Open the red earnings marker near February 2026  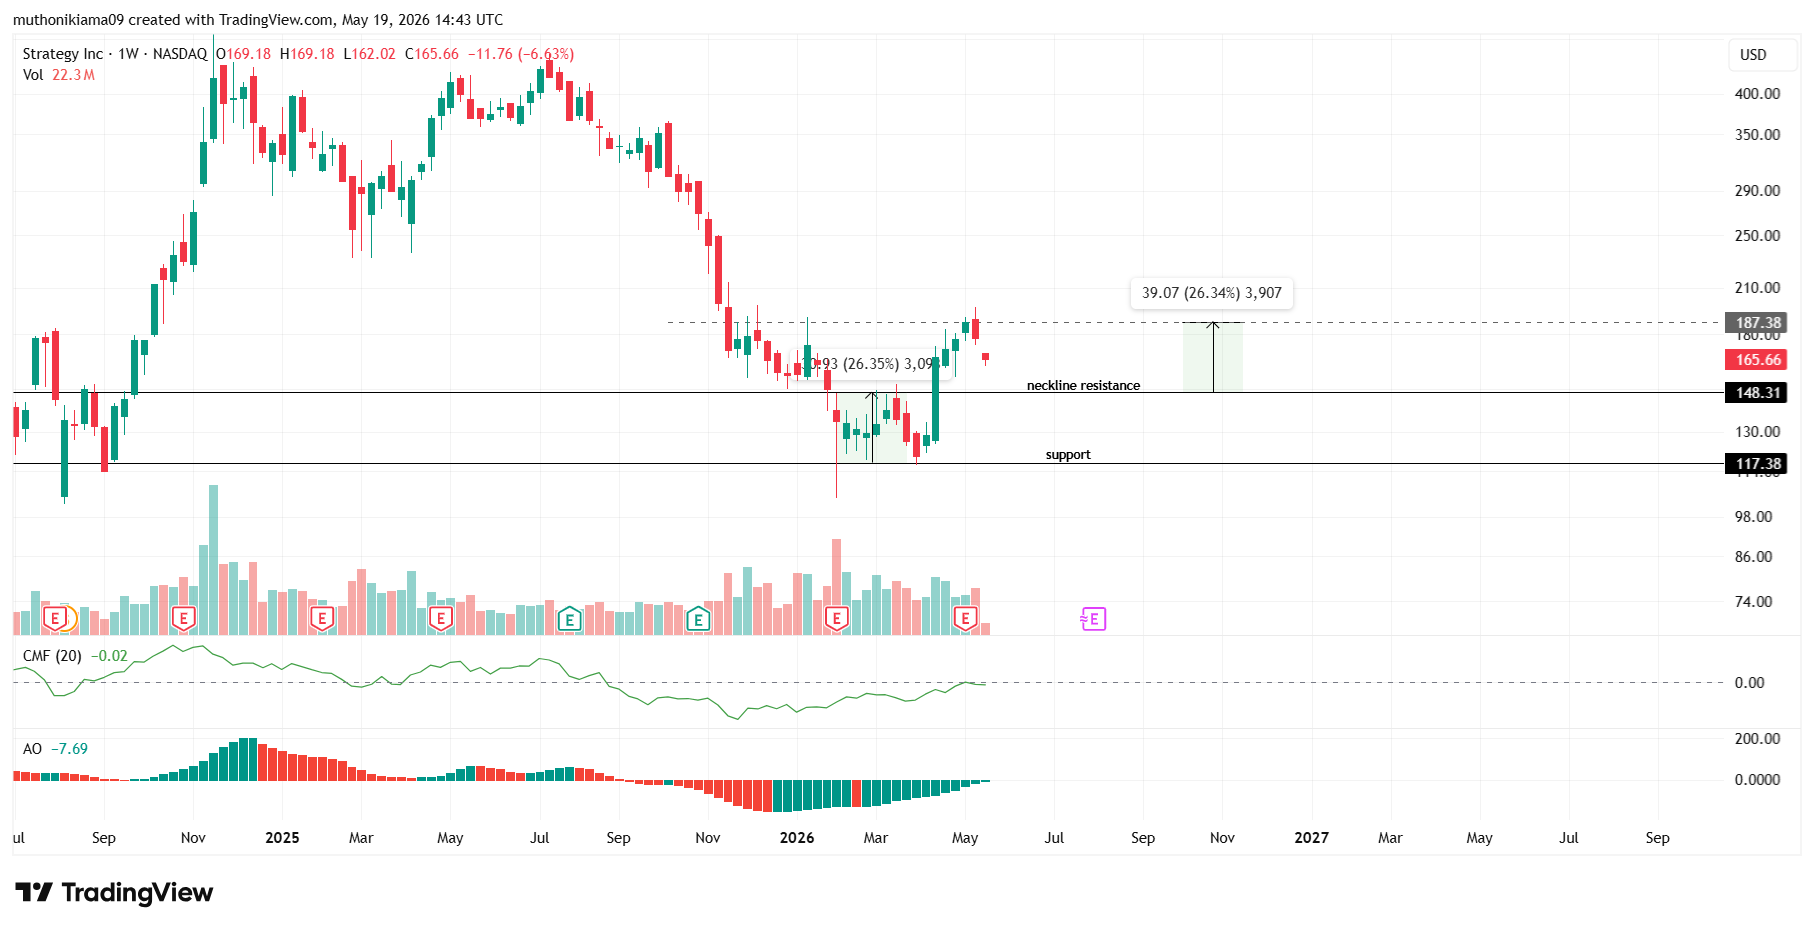click(x=836, y=619)
